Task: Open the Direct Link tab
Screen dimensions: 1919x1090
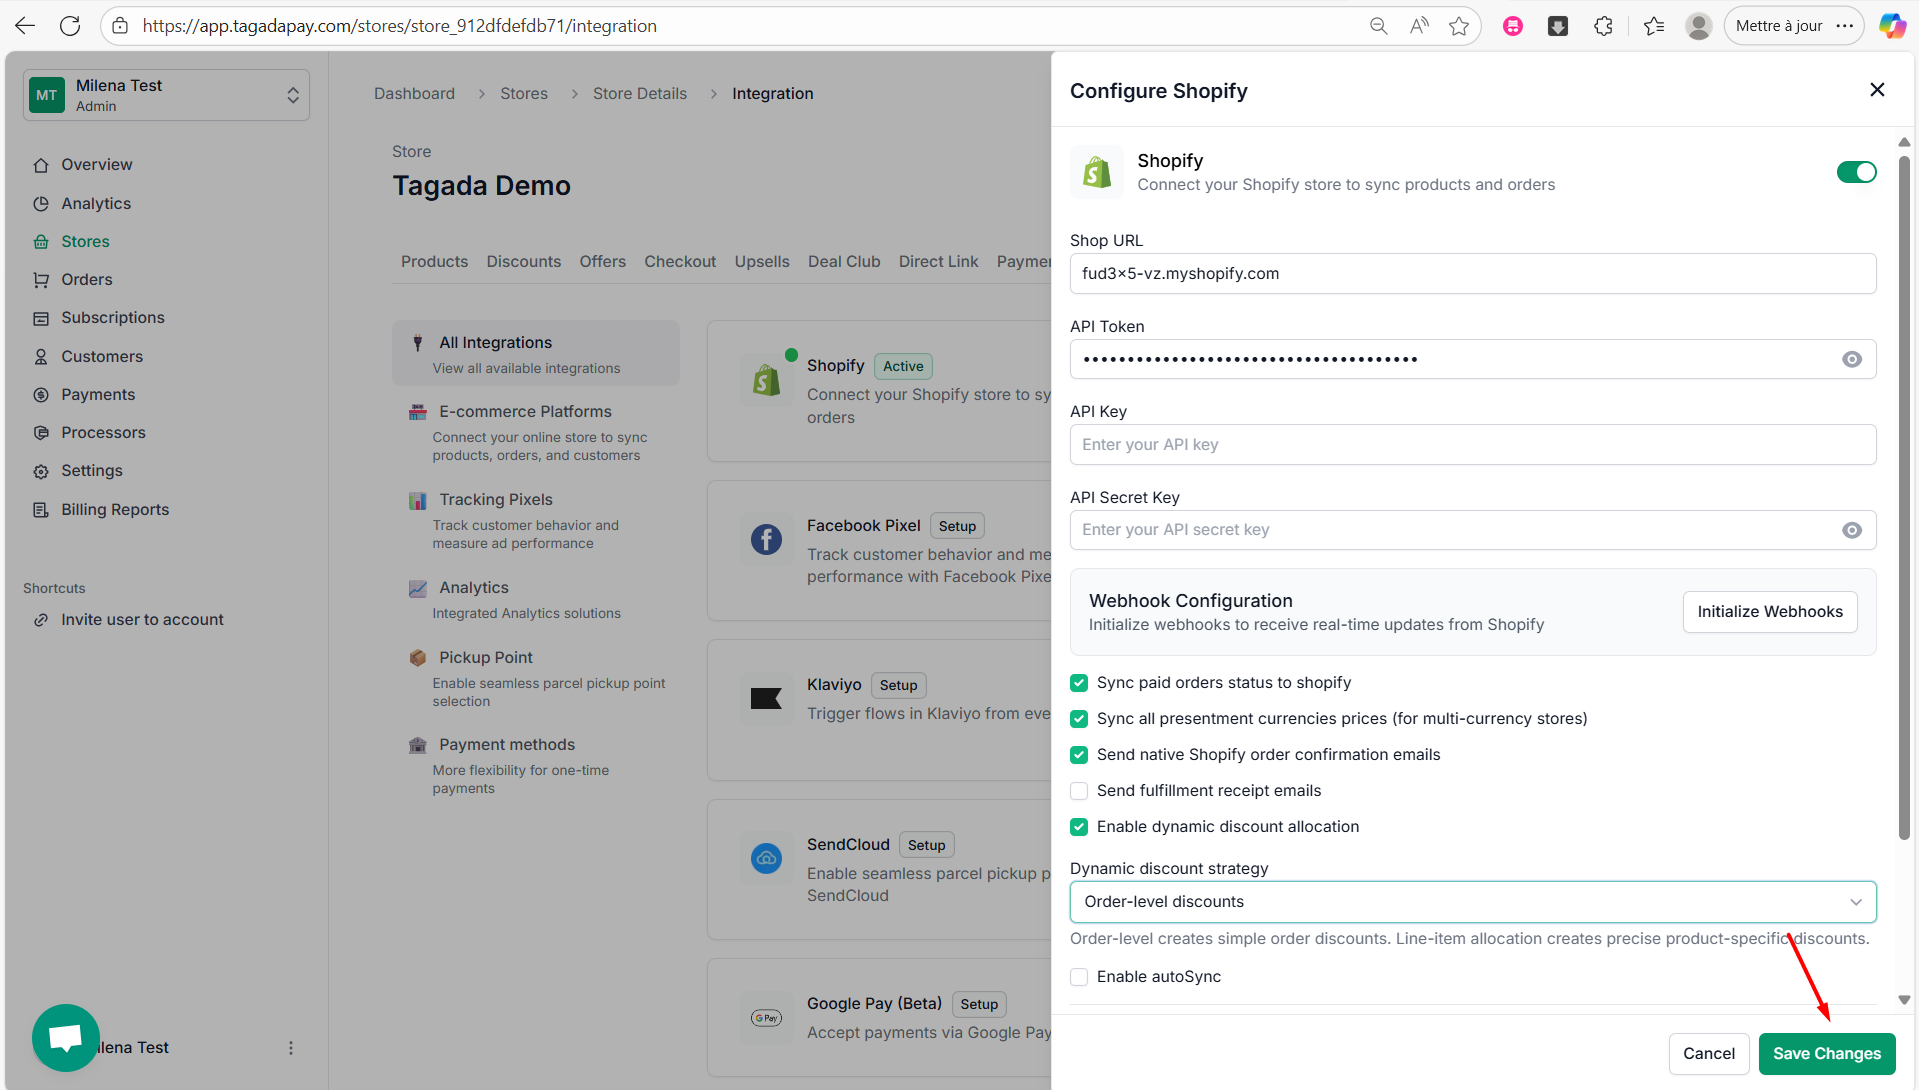Action: tap(938, 261)
